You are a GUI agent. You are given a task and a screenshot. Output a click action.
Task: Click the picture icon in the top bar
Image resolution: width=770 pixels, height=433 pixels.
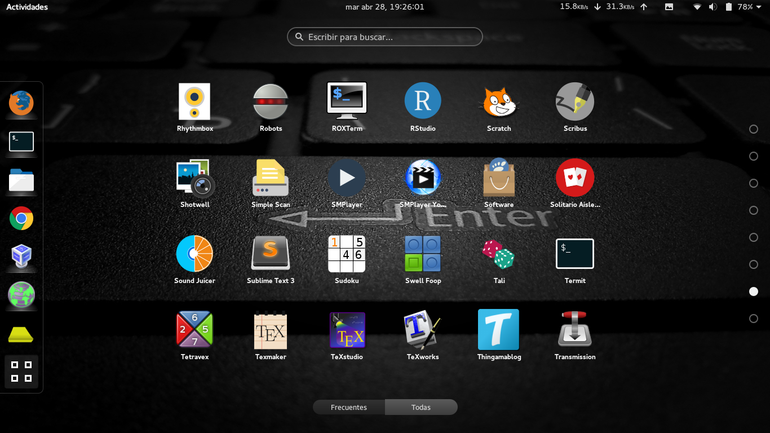click(x=669, y=7)
